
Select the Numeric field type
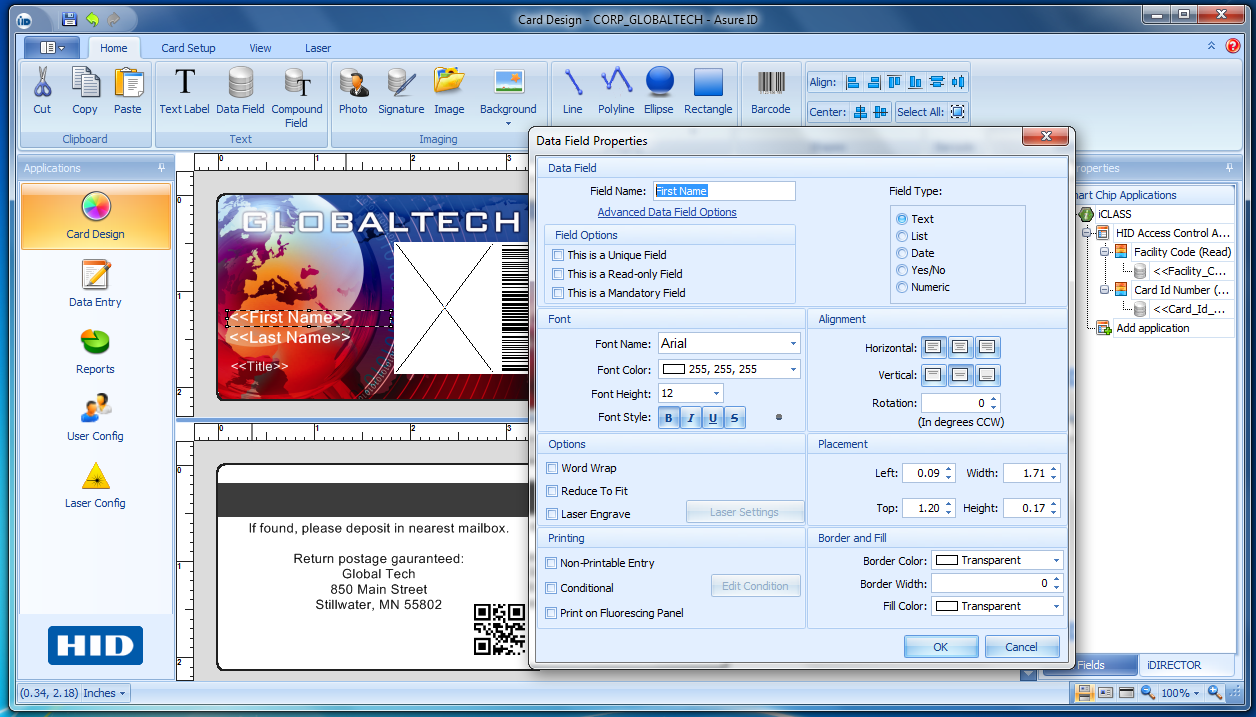pos(902,288)
